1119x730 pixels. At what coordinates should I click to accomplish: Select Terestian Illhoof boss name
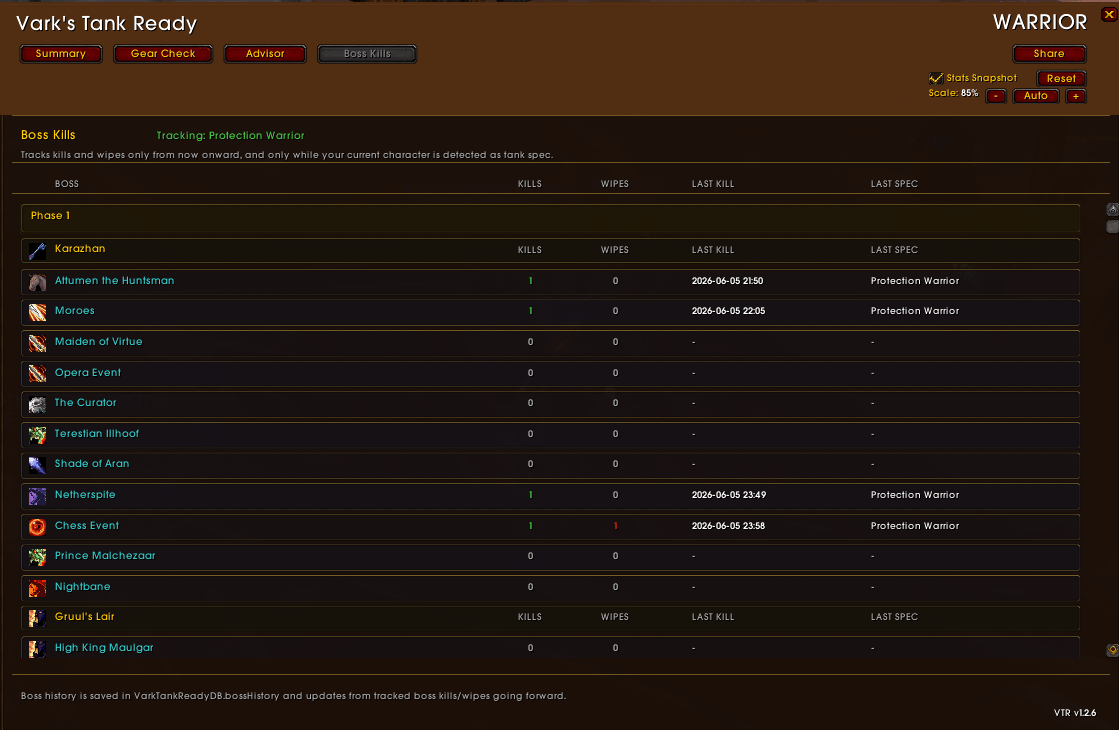pos(96,433)
